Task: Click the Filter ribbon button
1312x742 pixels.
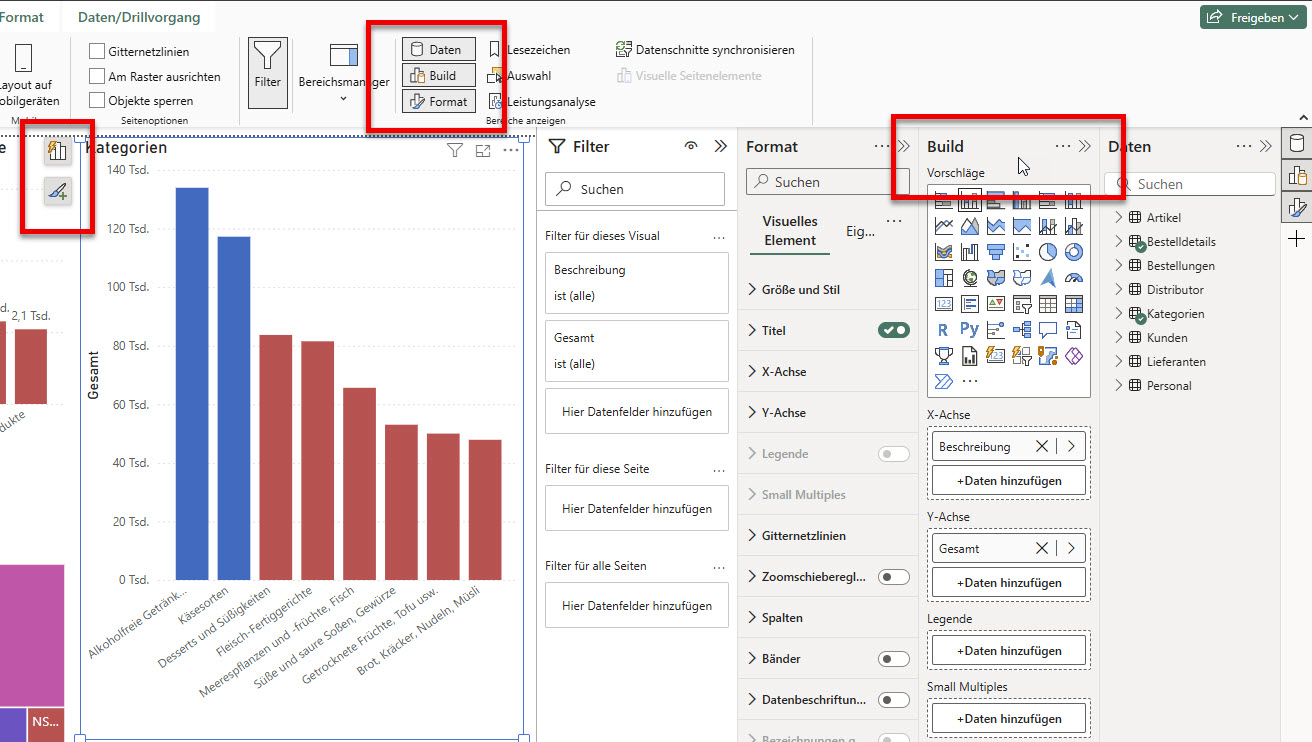Action: point(268,67)
